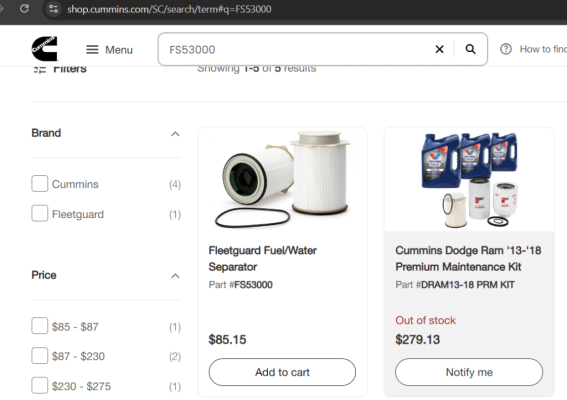
Task: Select the $85 - $87 price checkbox
Action: pyautogui.click(x=40, y=326)
